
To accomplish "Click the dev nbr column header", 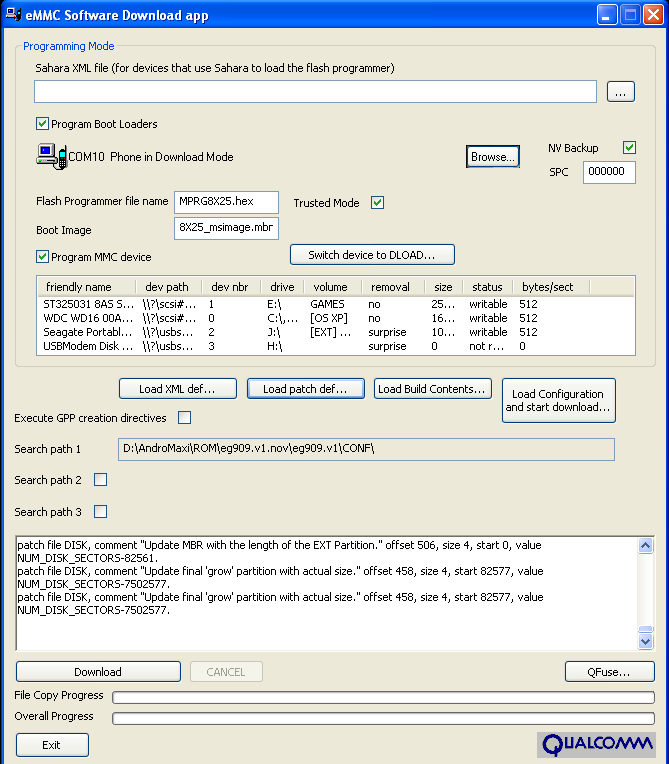I will pos(232,287).
